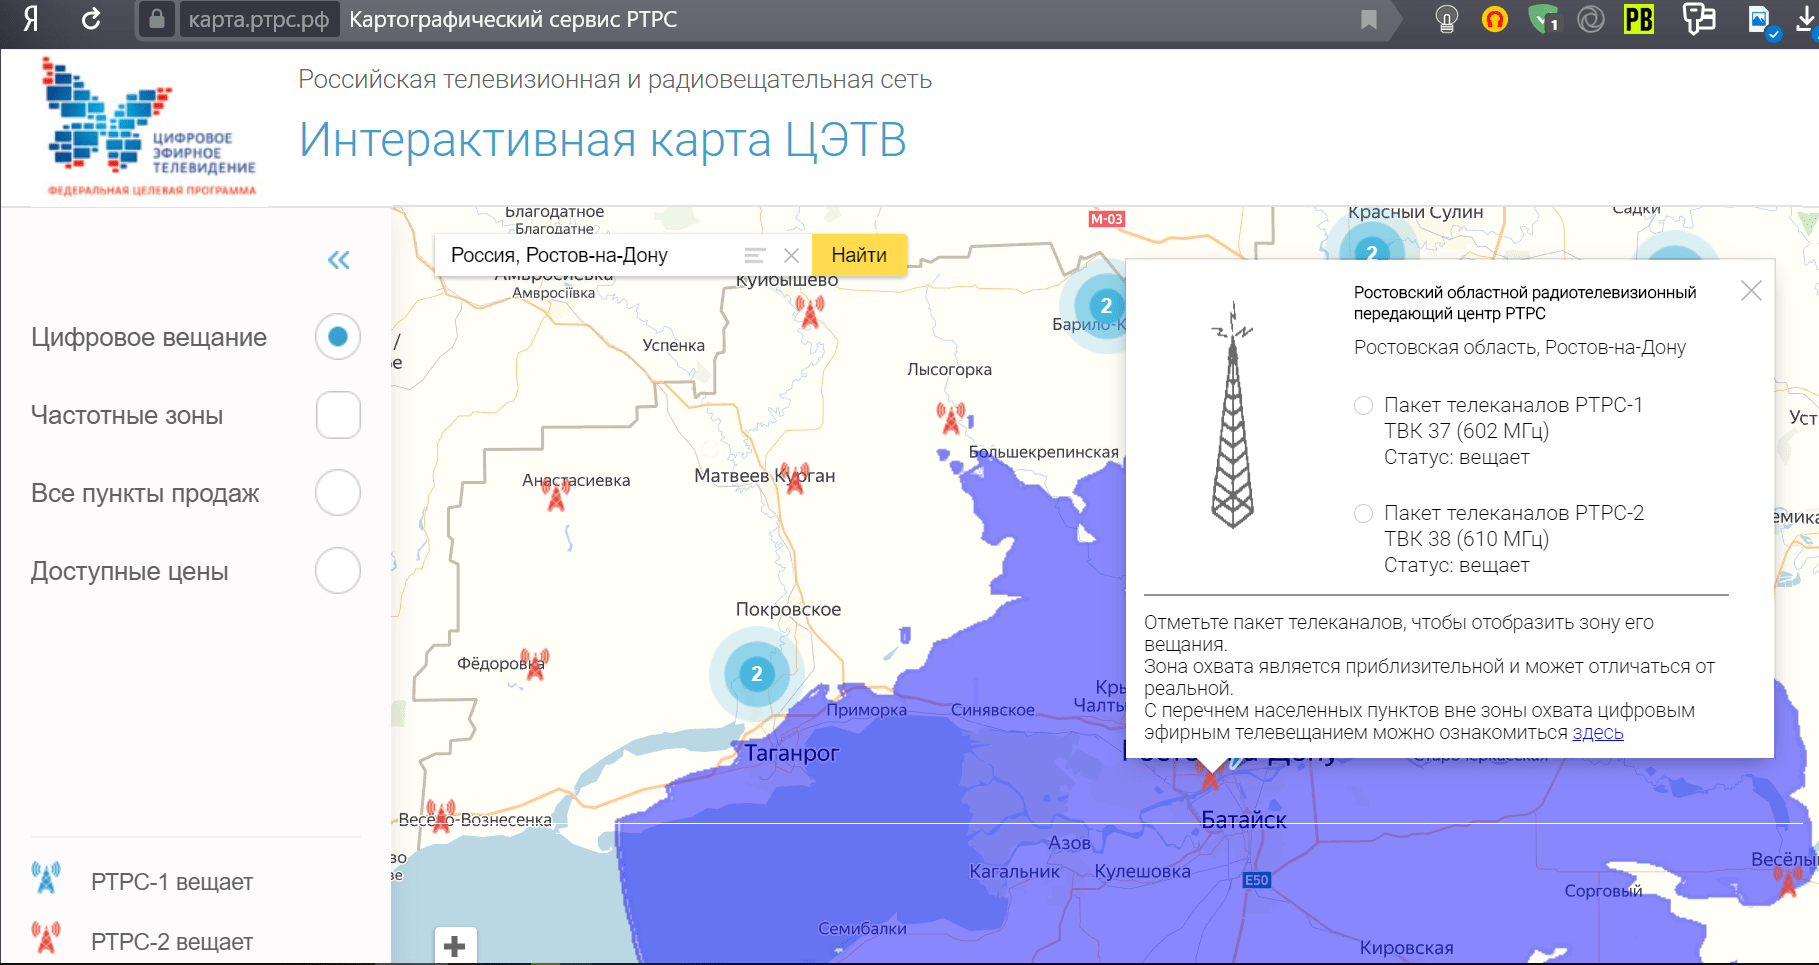The image size is (1819, 965).
Task: Select the tower marker at Анастасиевка
Action: (x=557, y=494)
